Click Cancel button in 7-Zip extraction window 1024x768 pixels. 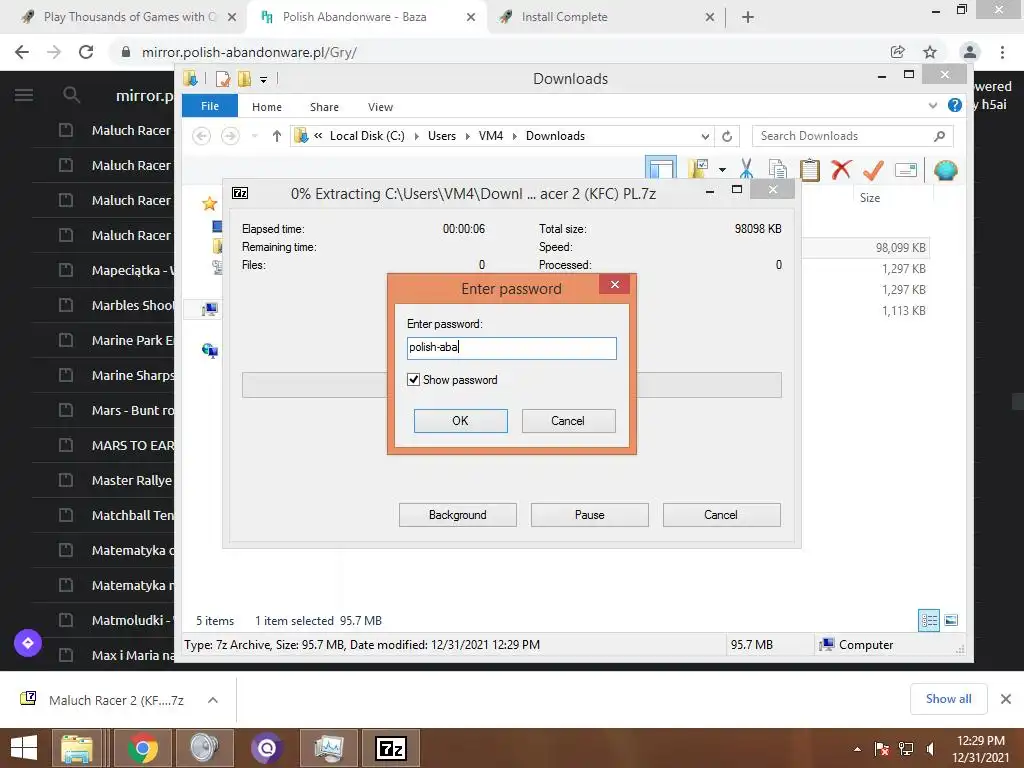(721, 515)
